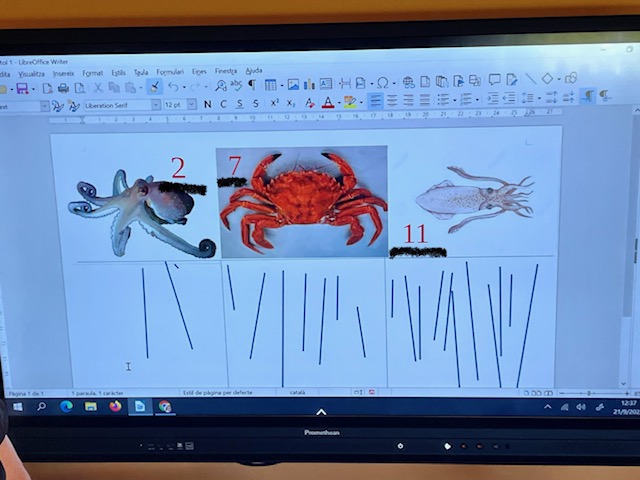
Task: Toggle Bold formatting (N button)
Action: click(x=207, y=104)
